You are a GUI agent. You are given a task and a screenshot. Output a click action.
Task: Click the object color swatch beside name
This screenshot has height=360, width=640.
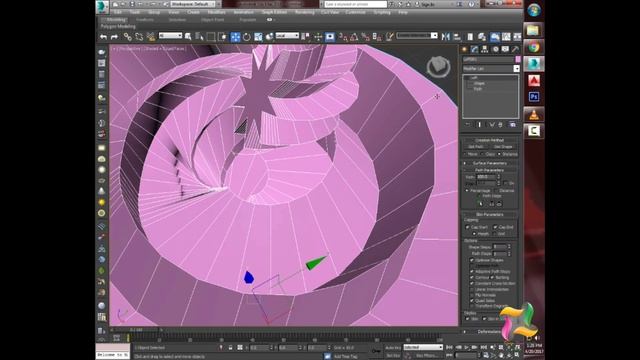518,60
